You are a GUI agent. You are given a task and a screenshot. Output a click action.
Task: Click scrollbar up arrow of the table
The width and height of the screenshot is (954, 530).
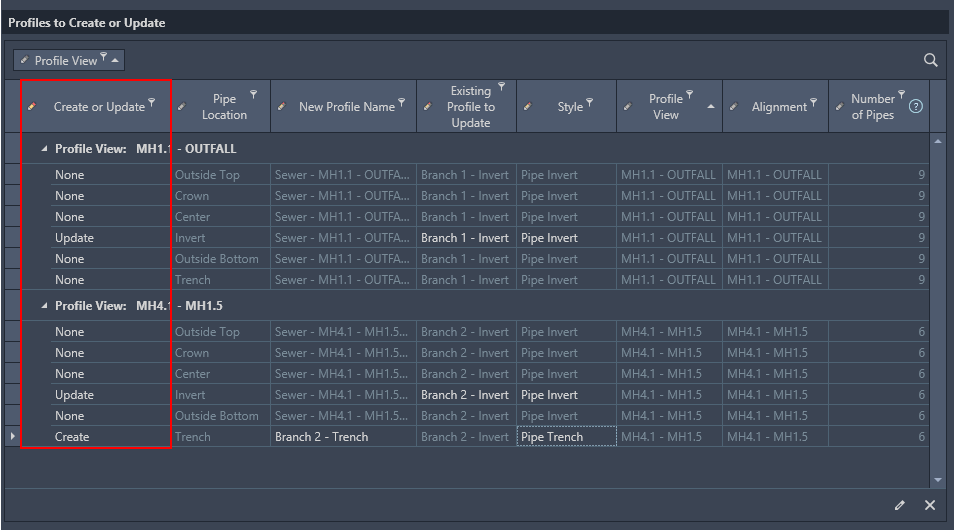pyautogui.click(x=938, y=141)
